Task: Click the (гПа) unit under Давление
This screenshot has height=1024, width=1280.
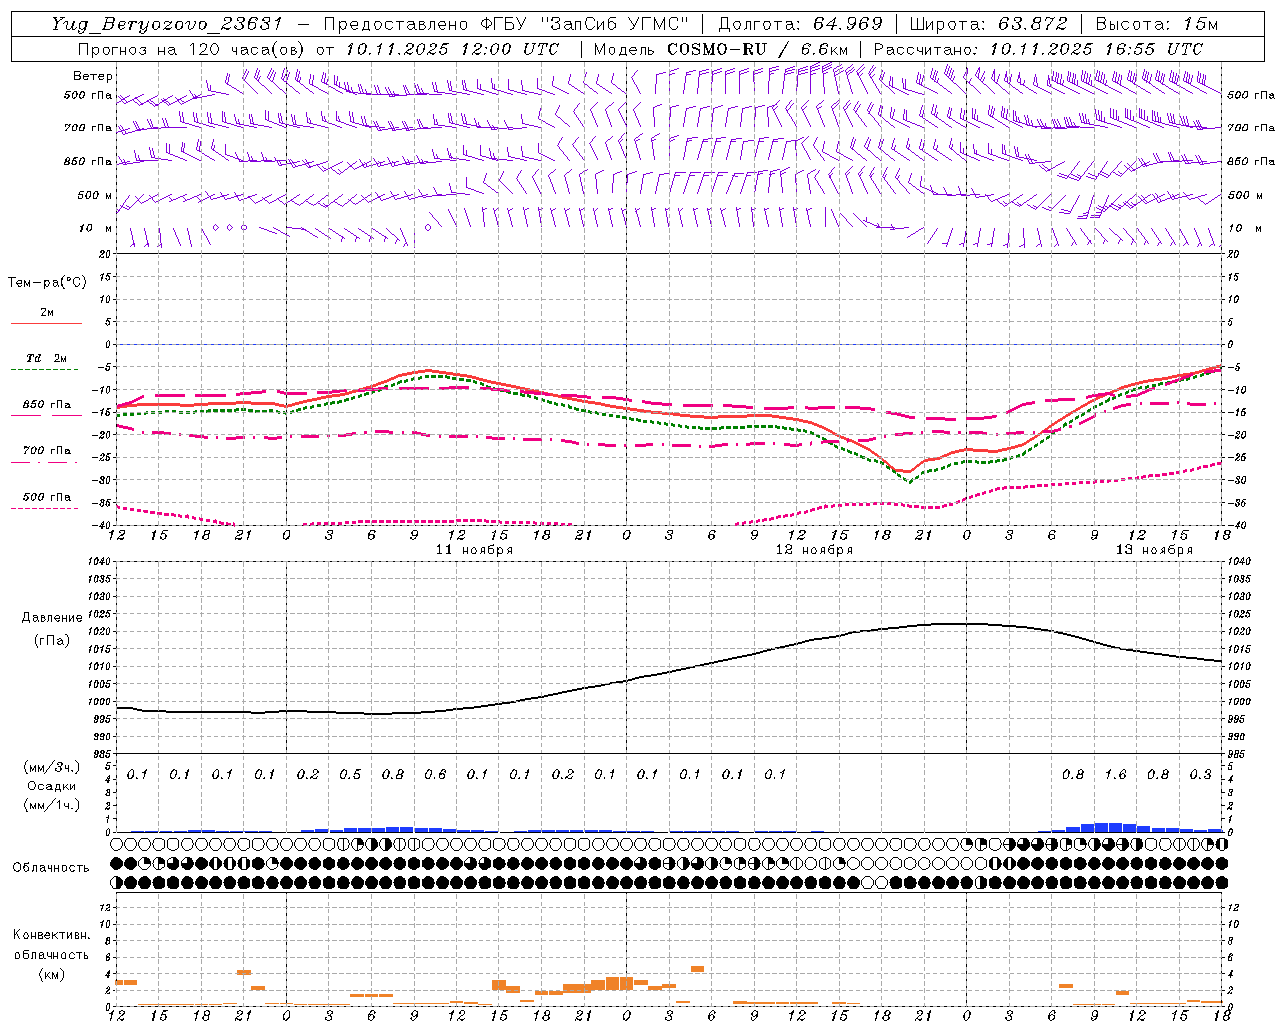Action: pos(52,640)
